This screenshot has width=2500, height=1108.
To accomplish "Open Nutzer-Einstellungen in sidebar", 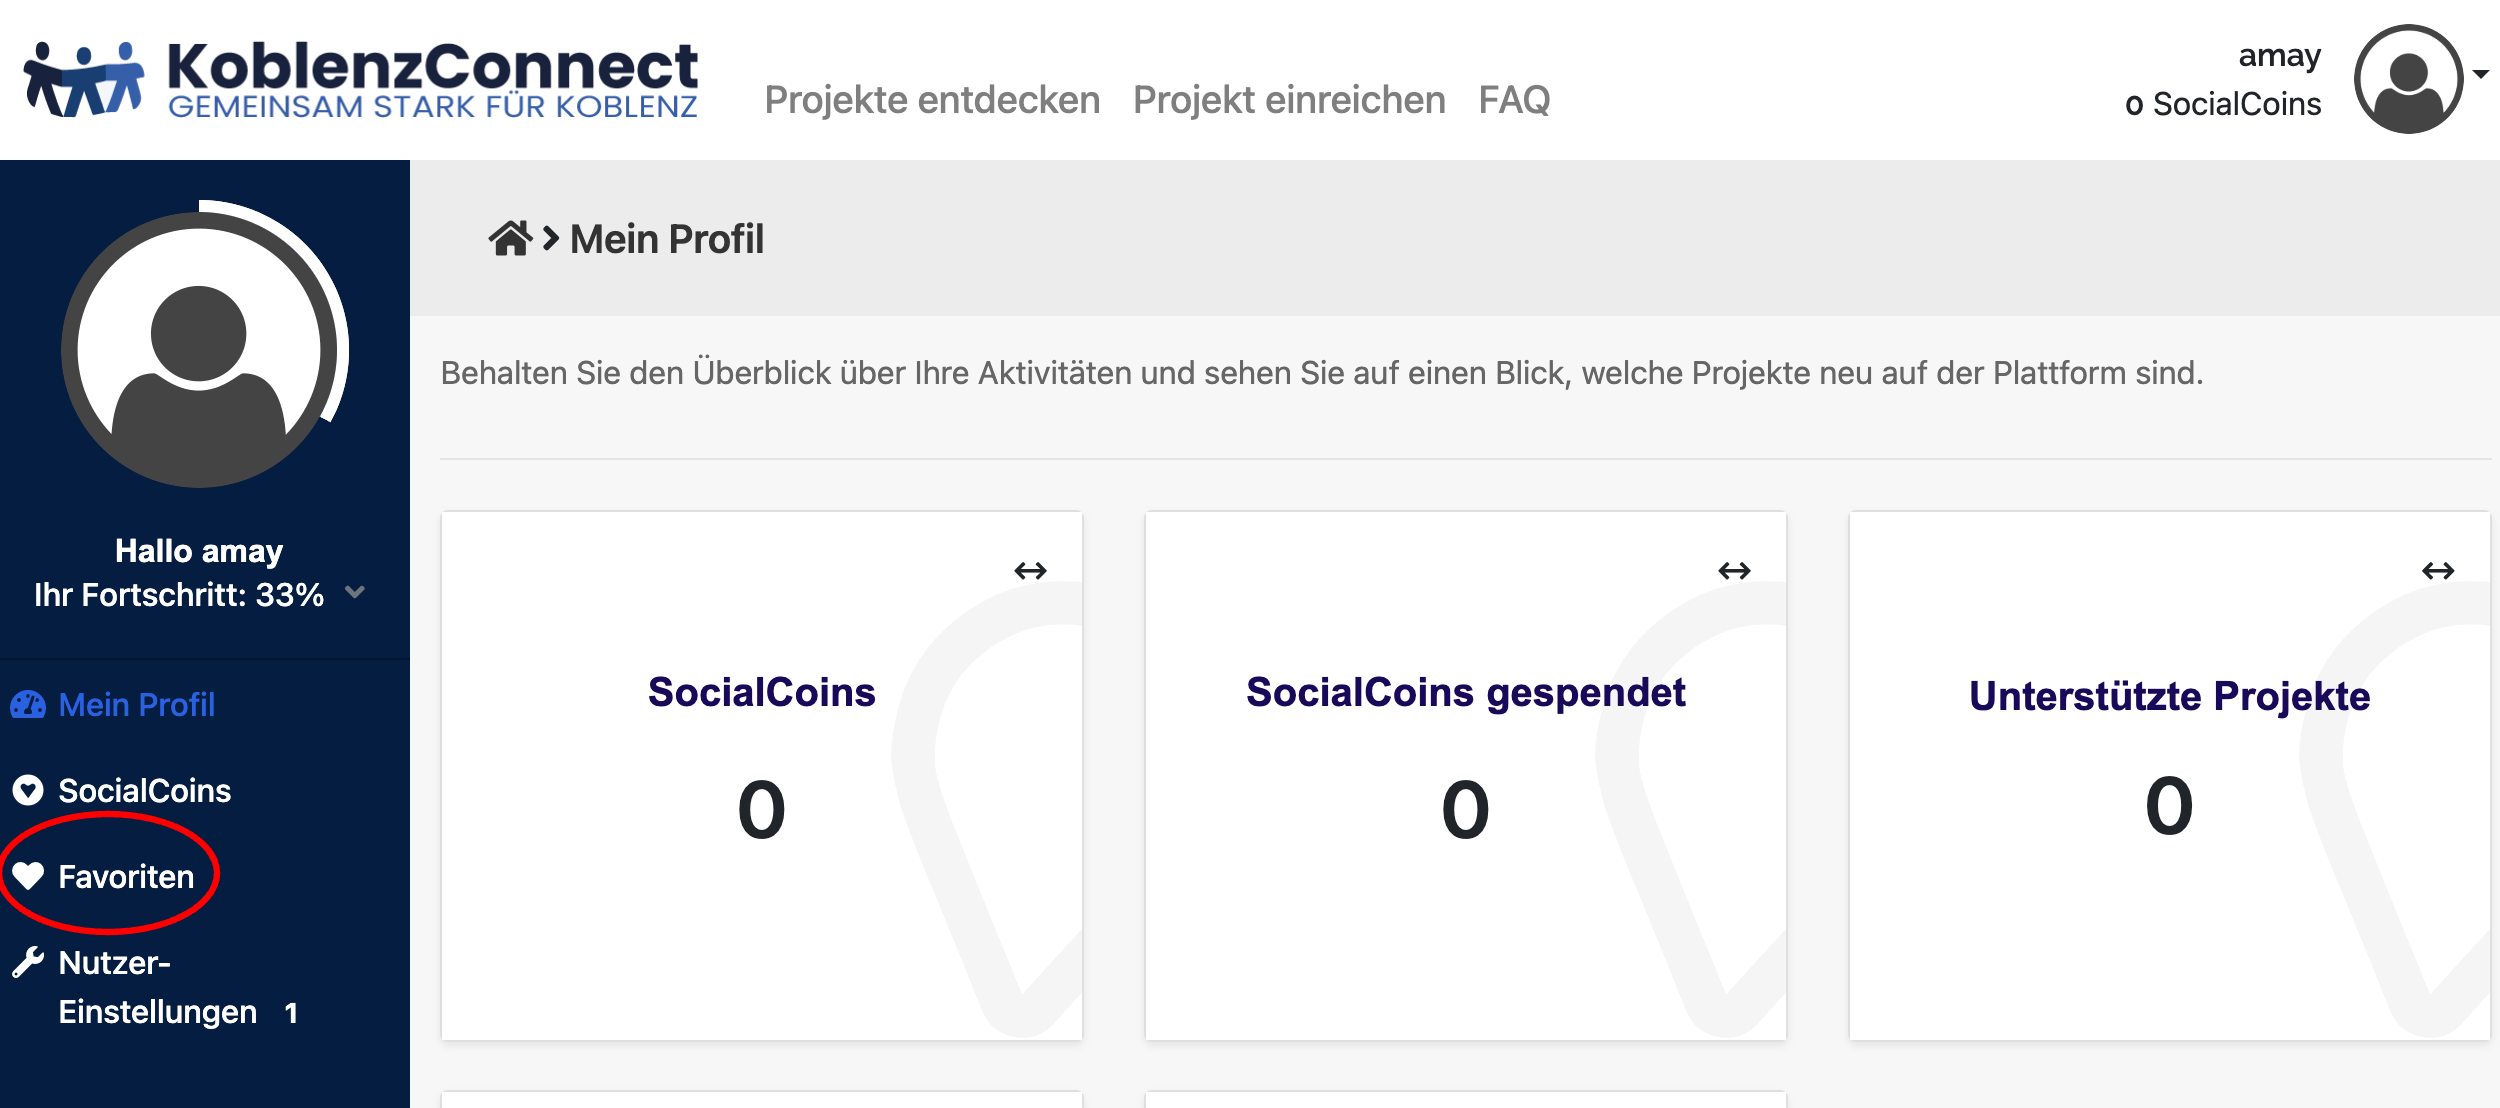I will coord(158,987).
